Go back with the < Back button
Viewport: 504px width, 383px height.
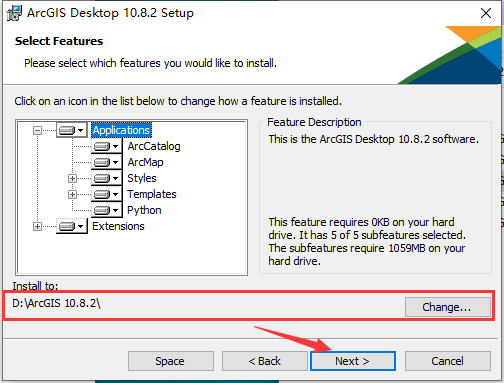(265, 361)
